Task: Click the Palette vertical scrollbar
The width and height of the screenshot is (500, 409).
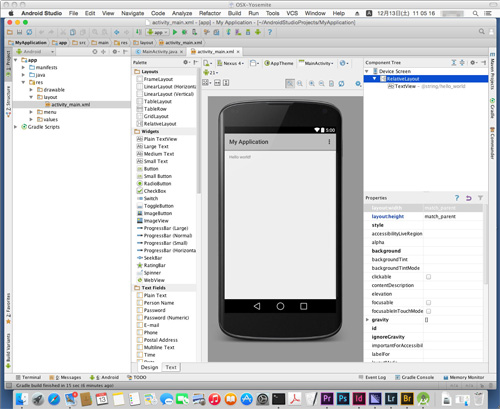Action: (x=199, y=132)
